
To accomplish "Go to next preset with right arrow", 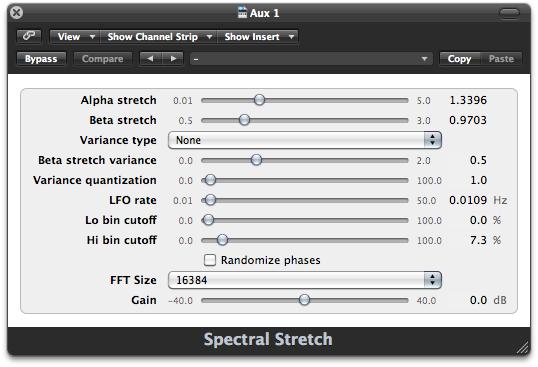I will (x=173, y=59).
